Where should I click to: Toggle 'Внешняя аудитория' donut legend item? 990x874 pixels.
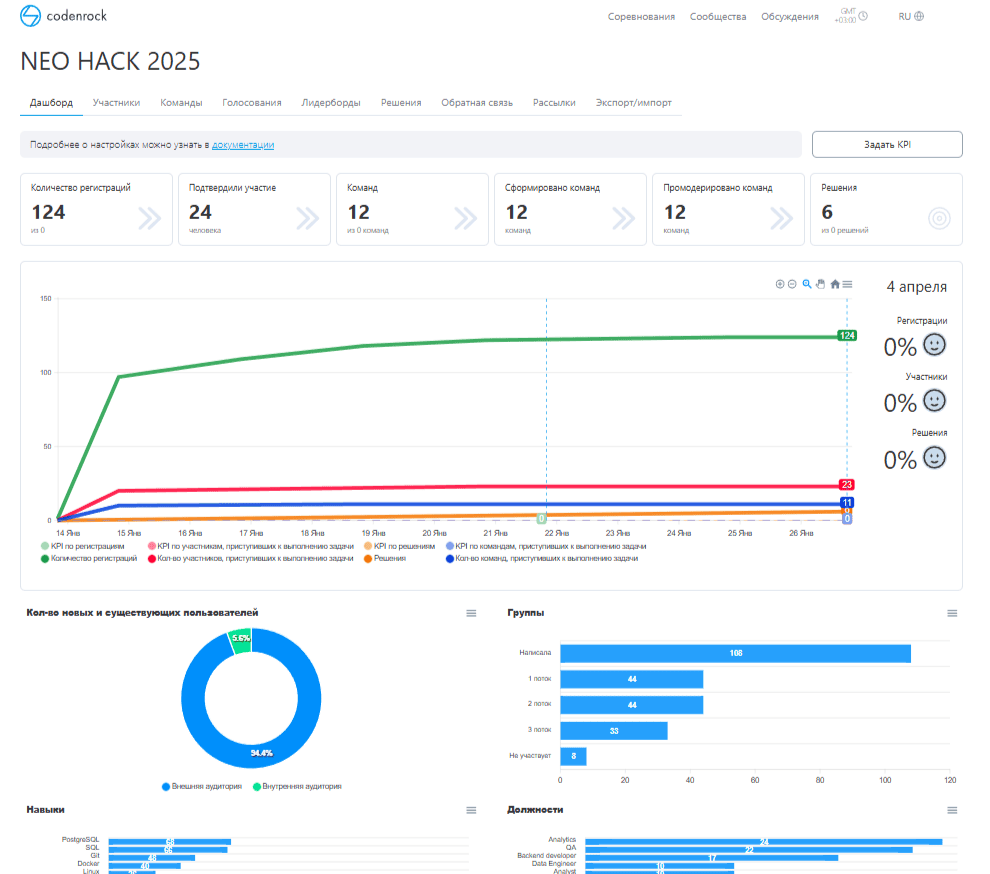coord(202,786)
